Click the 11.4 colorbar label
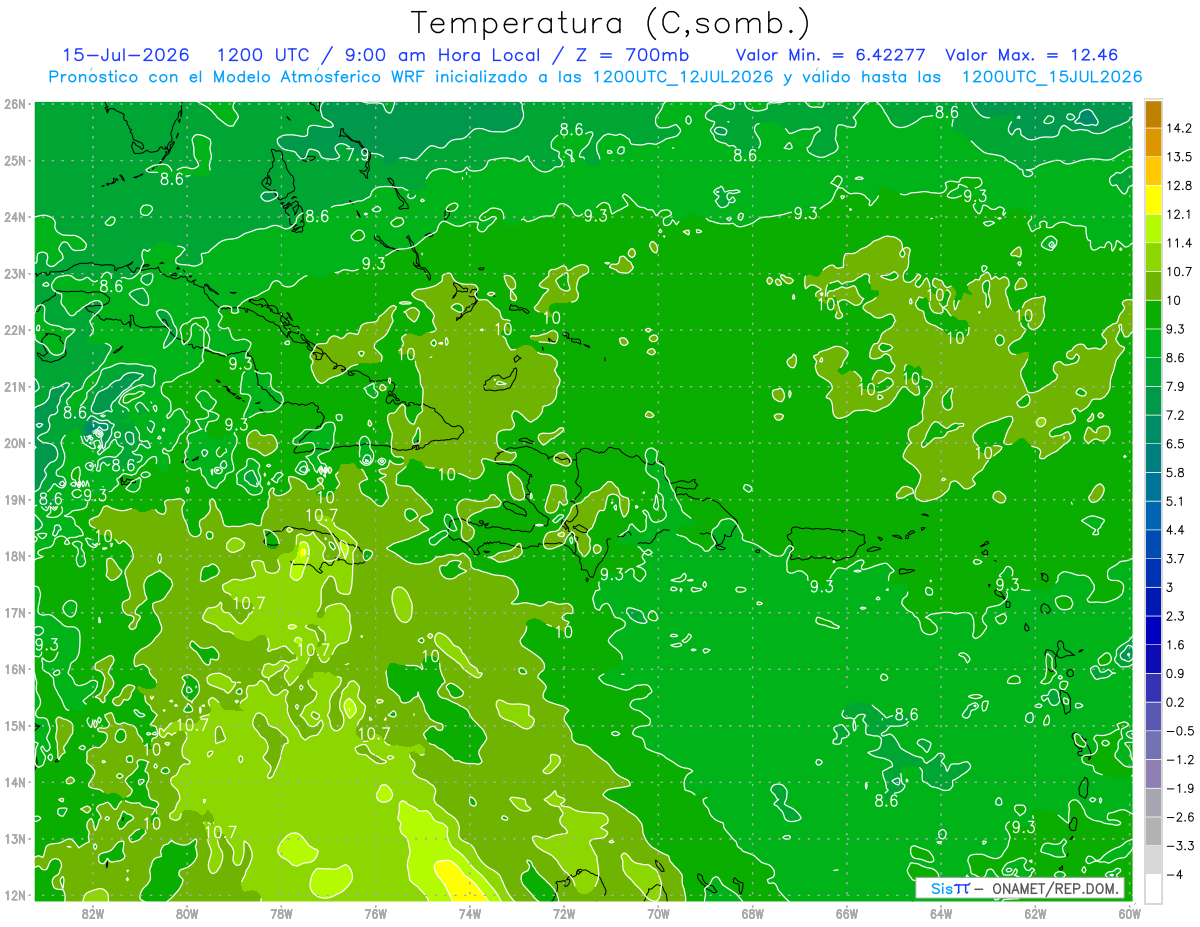 pos(1178,243)
